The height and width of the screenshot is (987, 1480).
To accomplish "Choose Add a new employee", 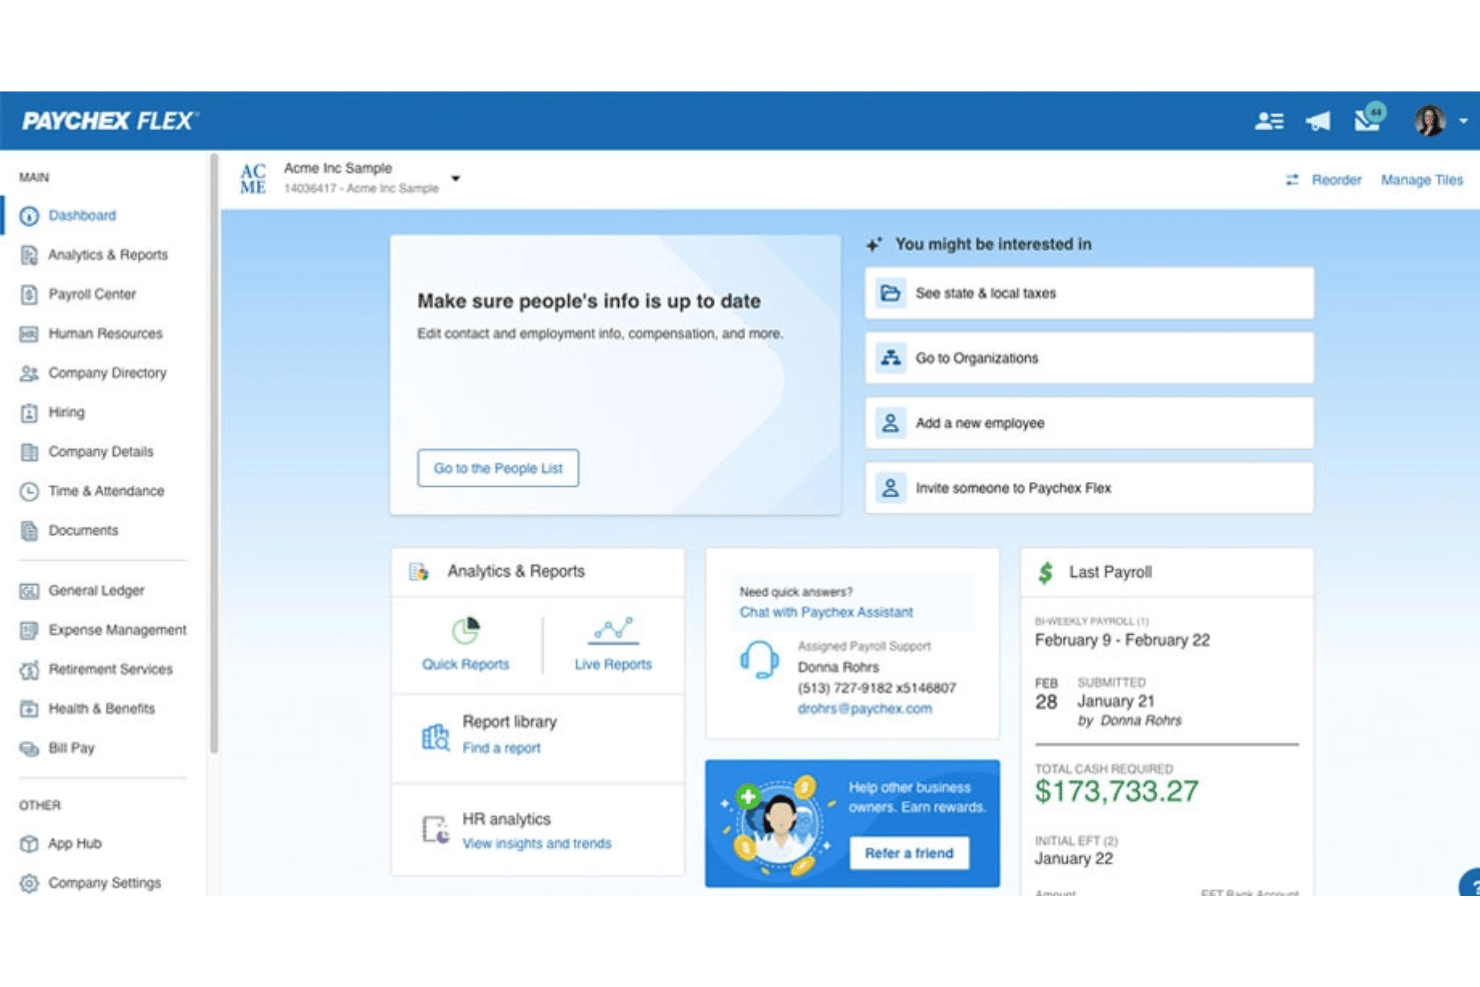I will click(1089, 423).
